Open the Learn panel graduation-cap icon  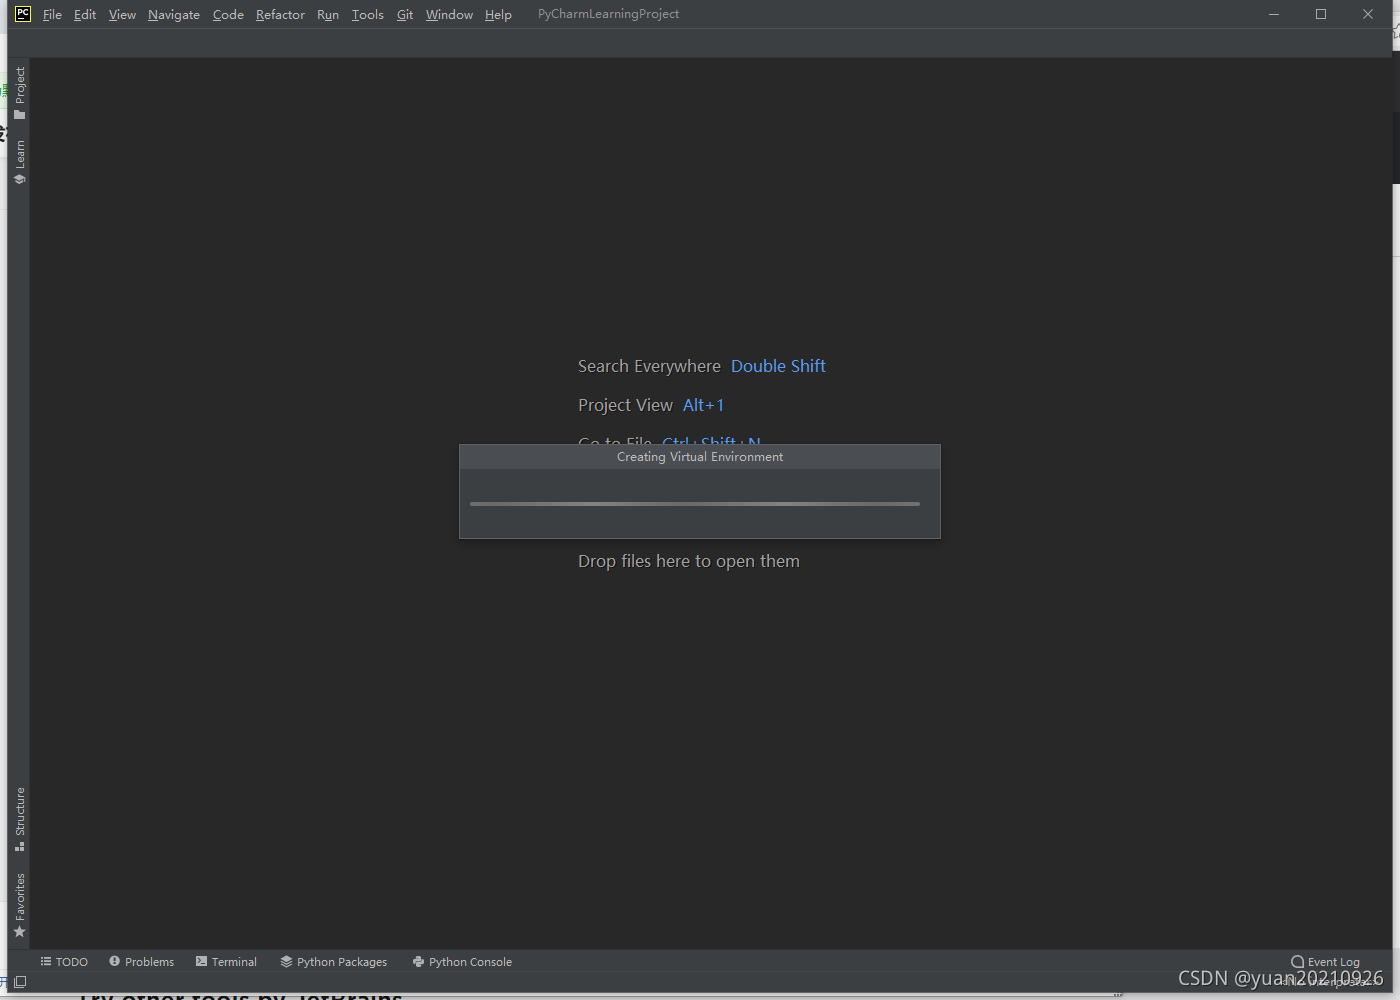tap(20, 179)
